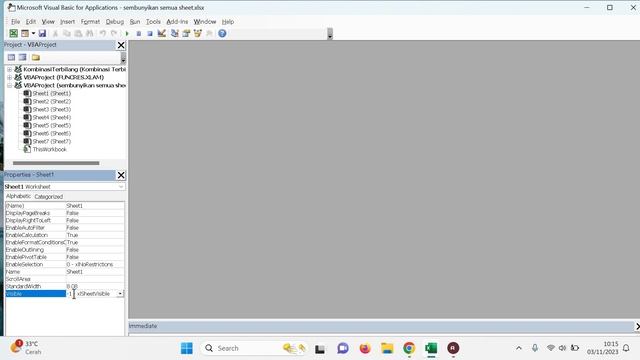Run macro with the green play icon
Viewport: 640px width, 360px height.
[127, 33]
